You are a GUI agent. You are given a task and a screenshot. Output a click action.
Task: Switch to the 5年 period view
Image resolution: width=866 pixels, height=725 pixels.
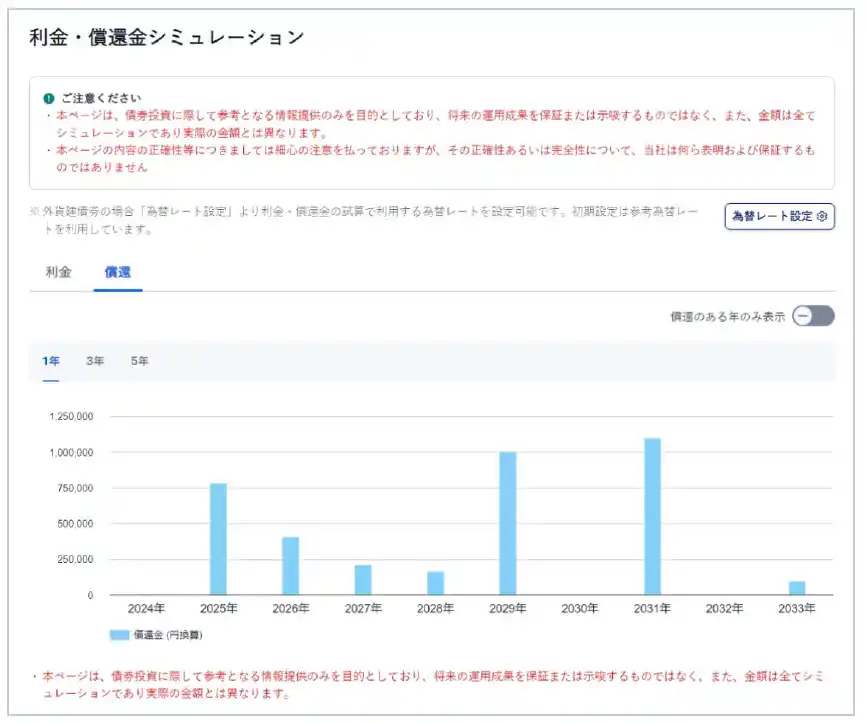[x=140, y=361]
